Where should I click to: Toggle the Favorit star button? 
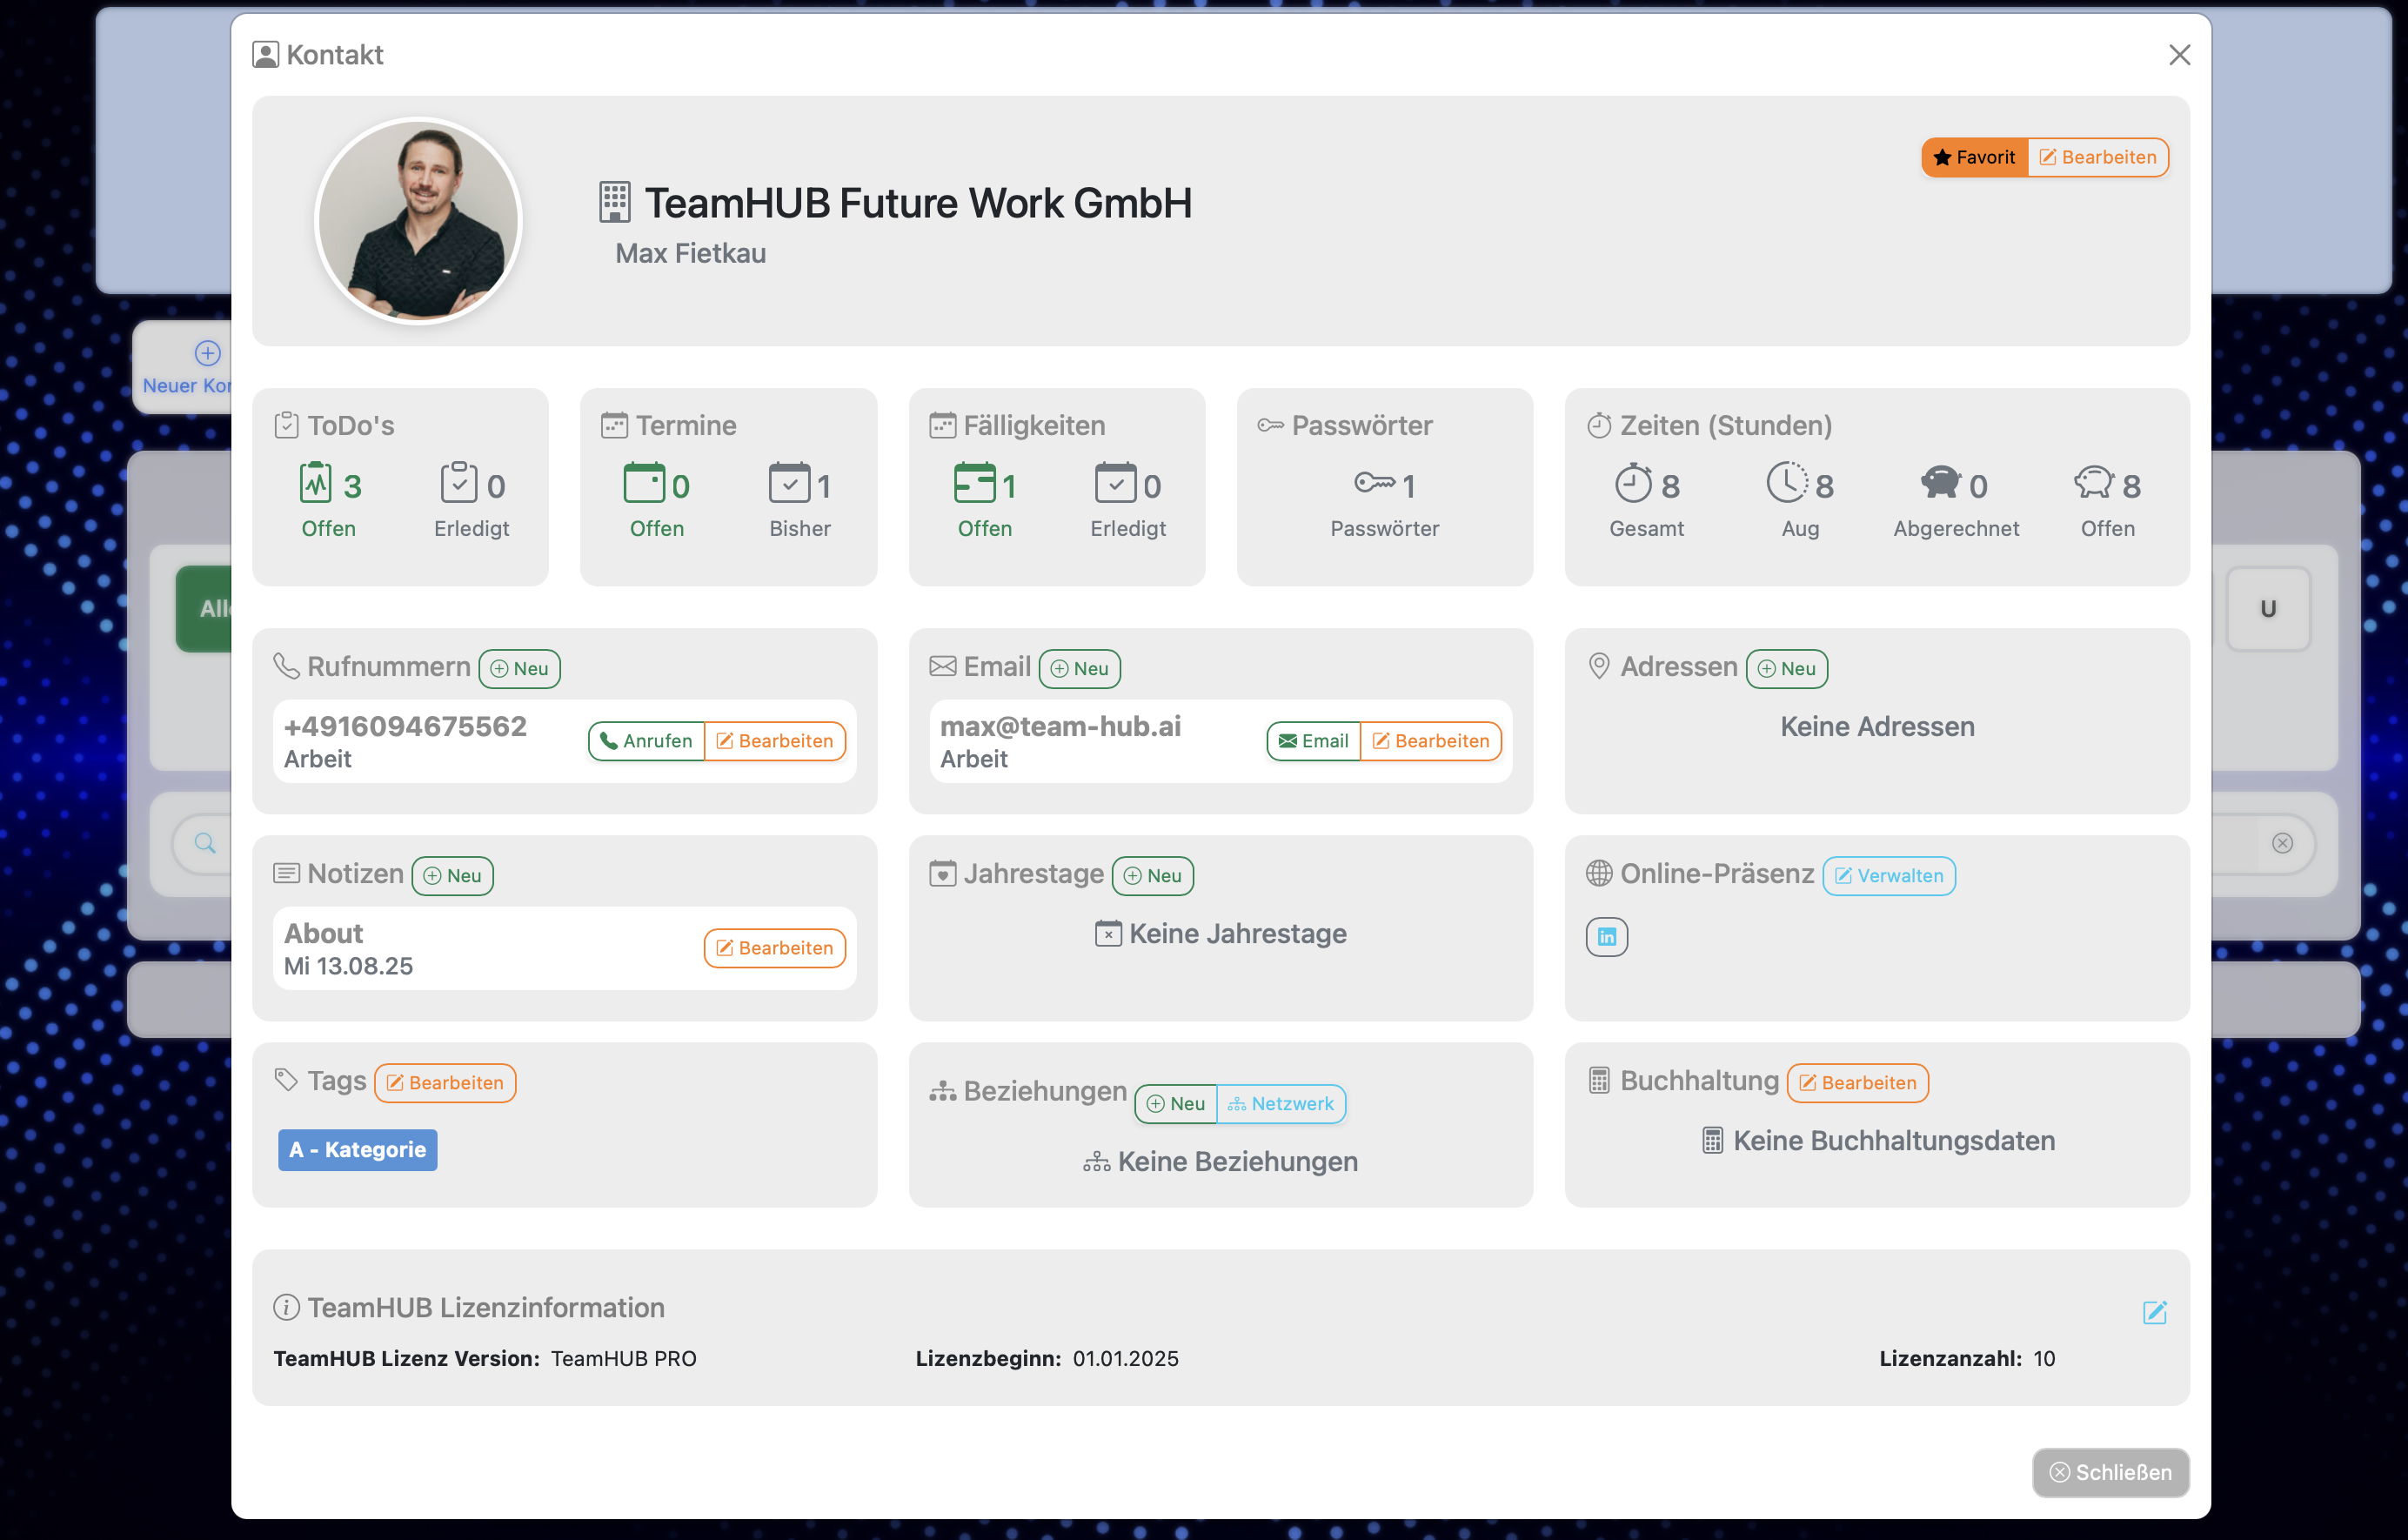(x=1975, y=157)
